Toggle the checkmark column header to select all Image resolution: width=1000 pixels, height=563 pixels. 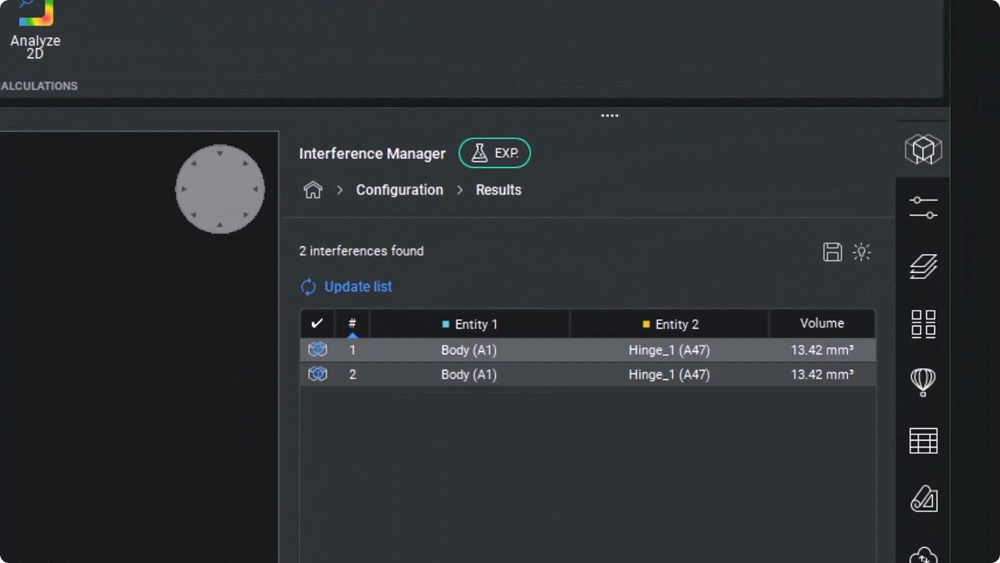(x=317, y=324)
